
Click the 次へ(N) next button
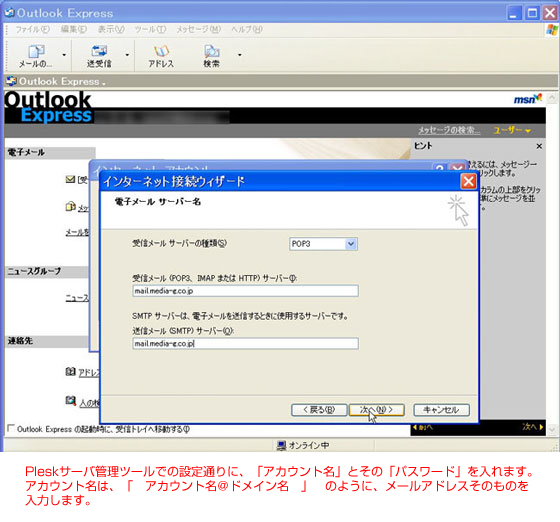tap(376, 410)
